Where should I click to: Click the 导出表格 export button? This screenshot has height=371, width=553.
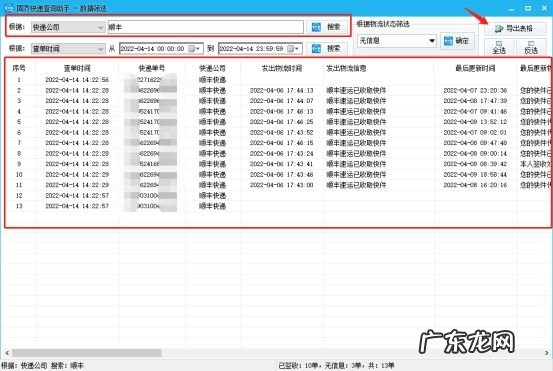515,28
